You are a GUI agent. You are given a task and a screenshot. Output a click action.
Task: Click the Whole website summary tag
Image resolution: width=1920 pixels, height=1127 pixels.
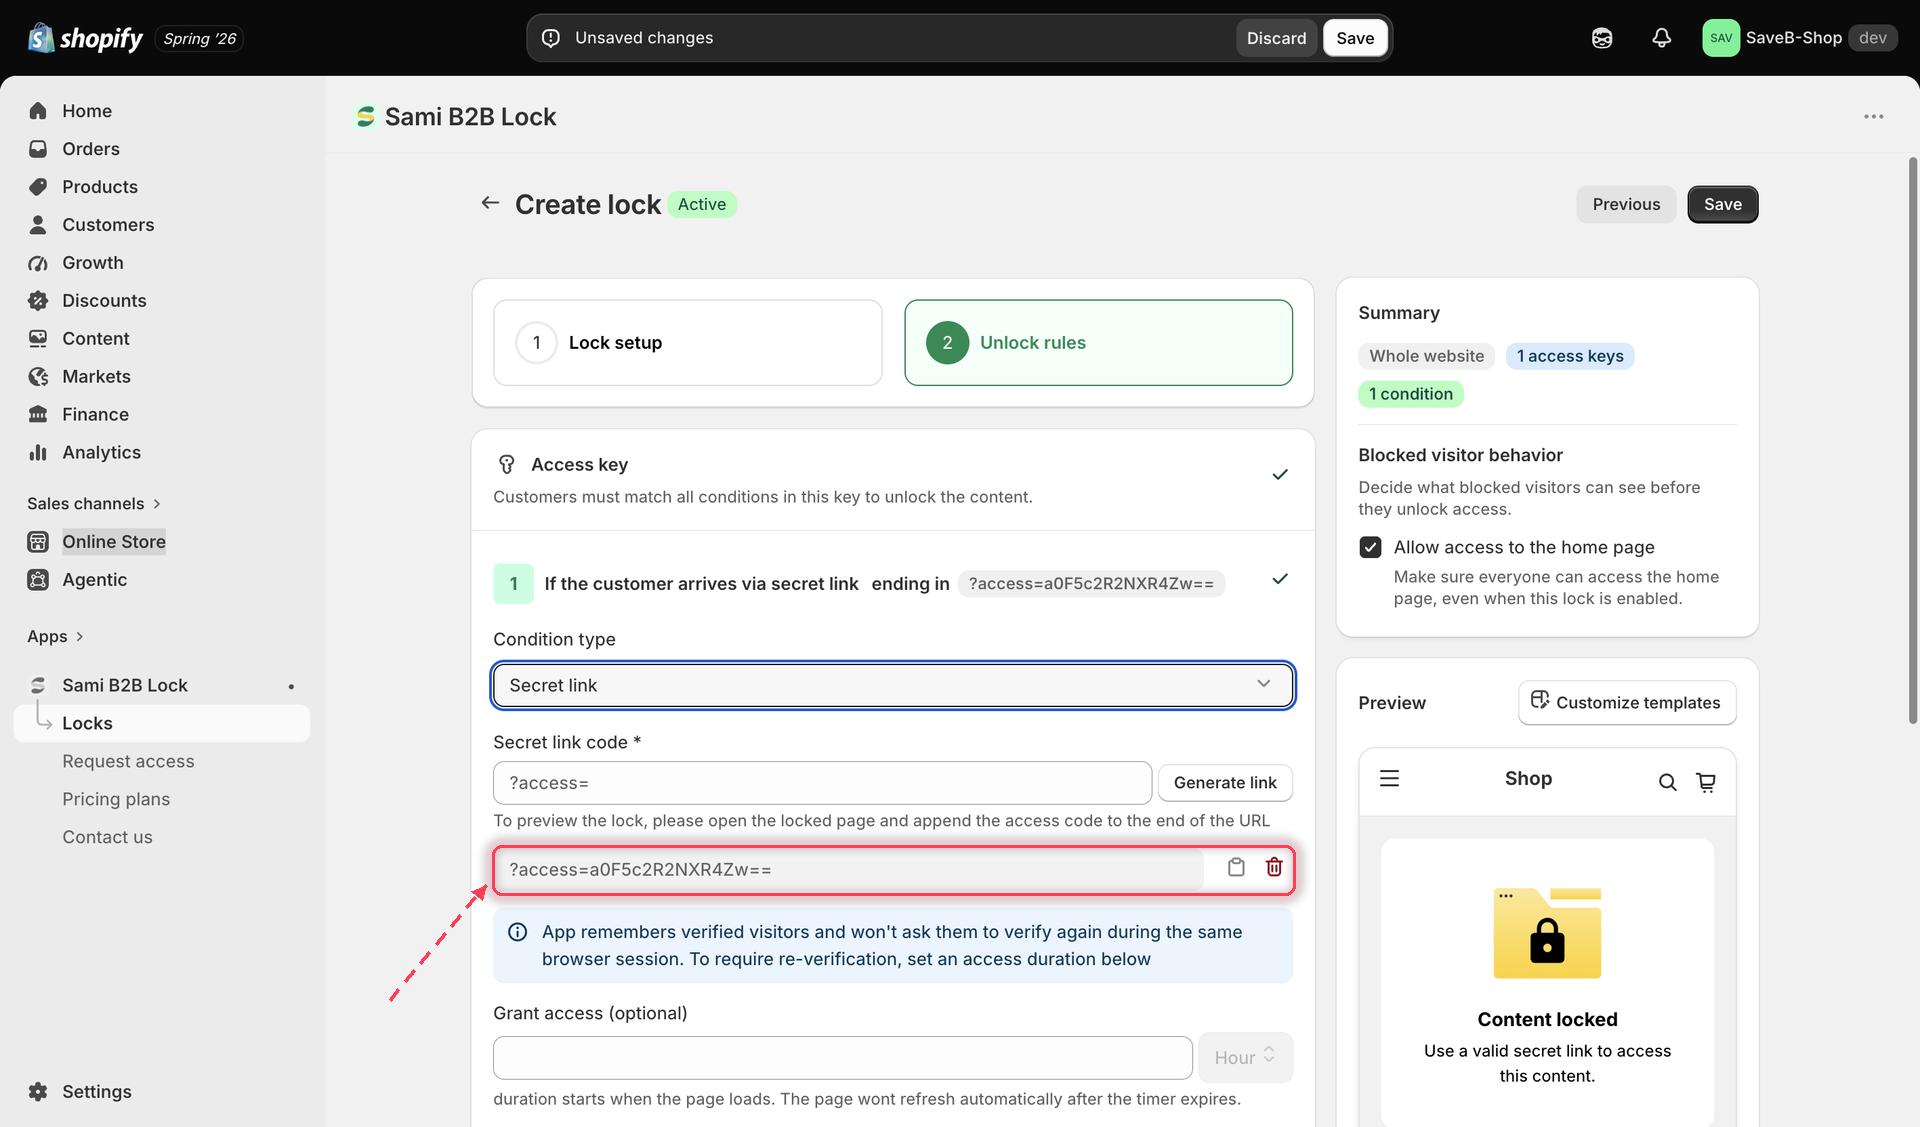1426,356
